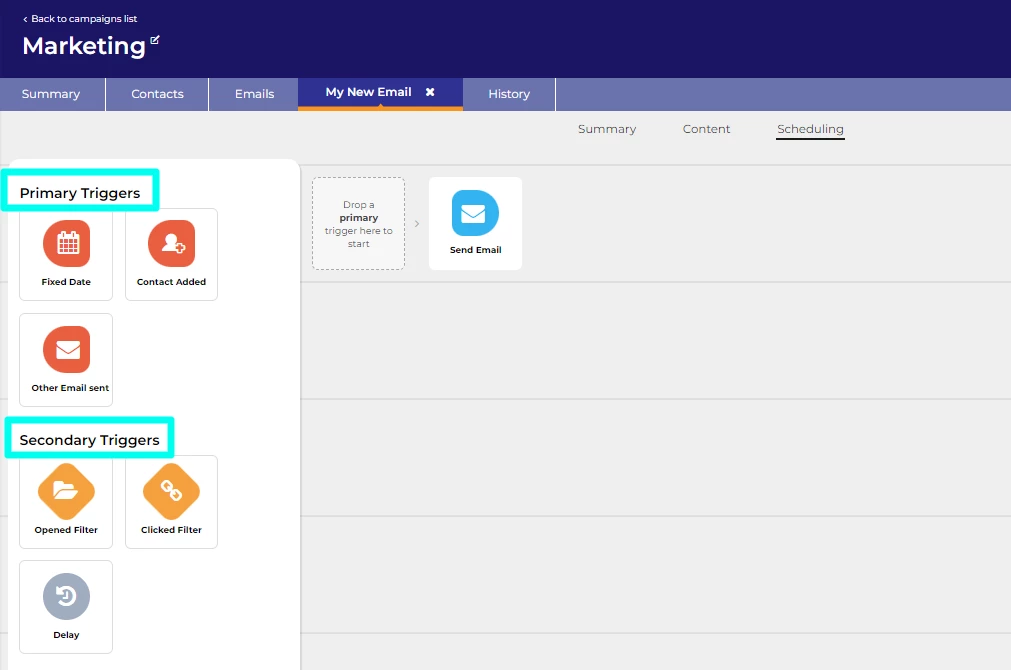Open the Emails tab
The width and height of the screenshot is (1011, 670).
click(254, 94)
